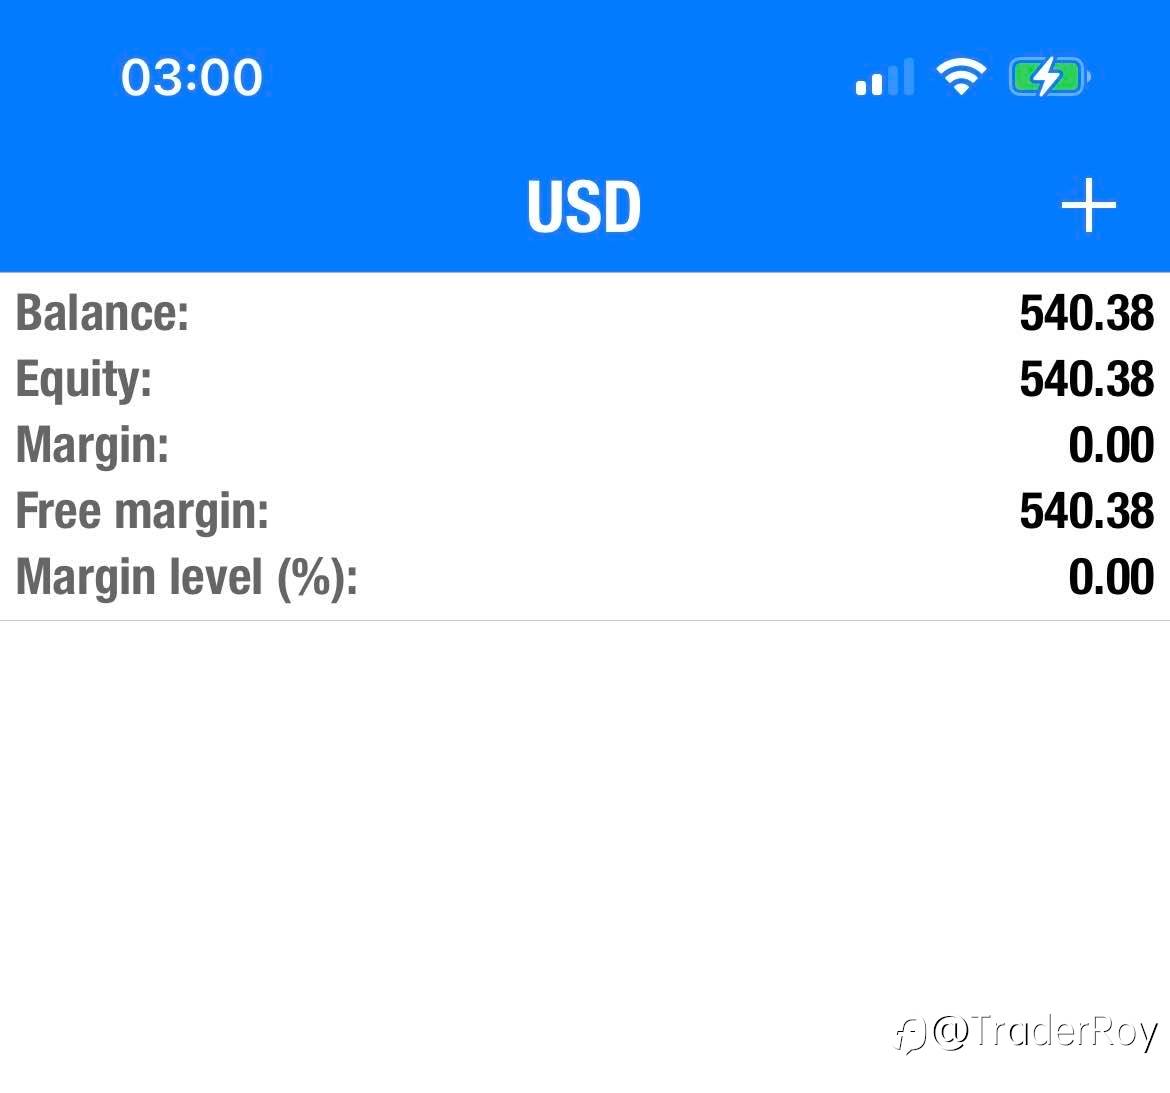The image size is (1170, 1093).
Task: Tap the Margin row's 0.00 value
Action: point(1111,445)
